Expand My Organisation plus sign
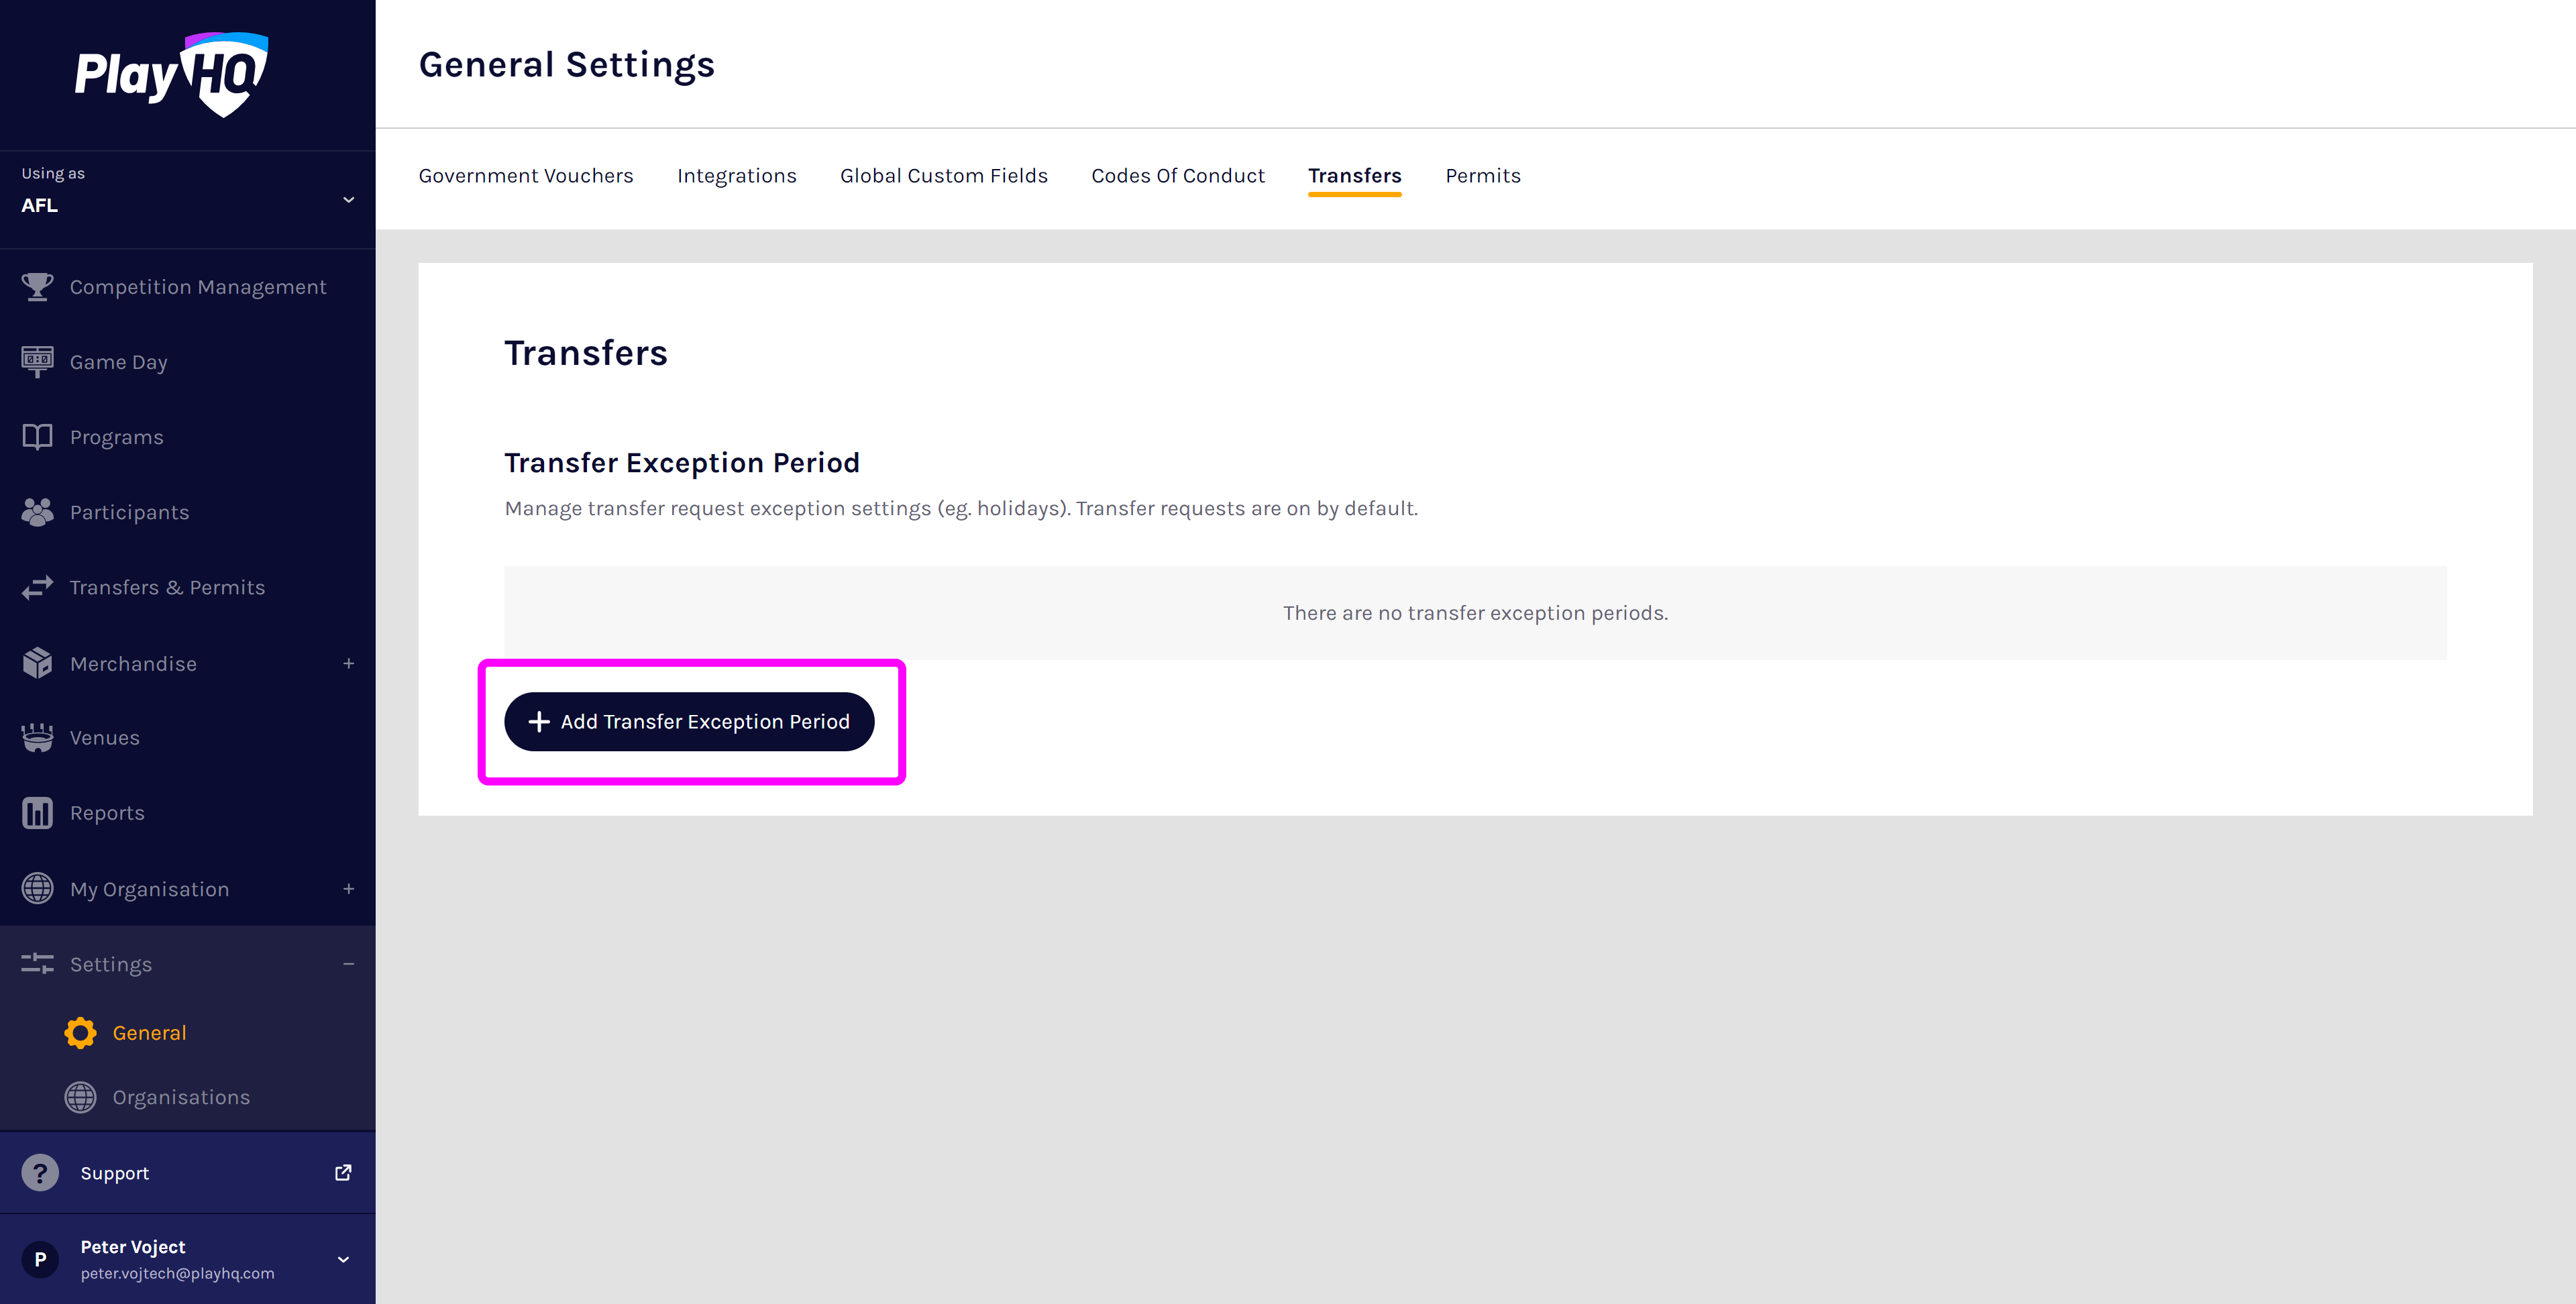Image resolution: width=2576 pixels, height=1304 pixels. (348, 888)
